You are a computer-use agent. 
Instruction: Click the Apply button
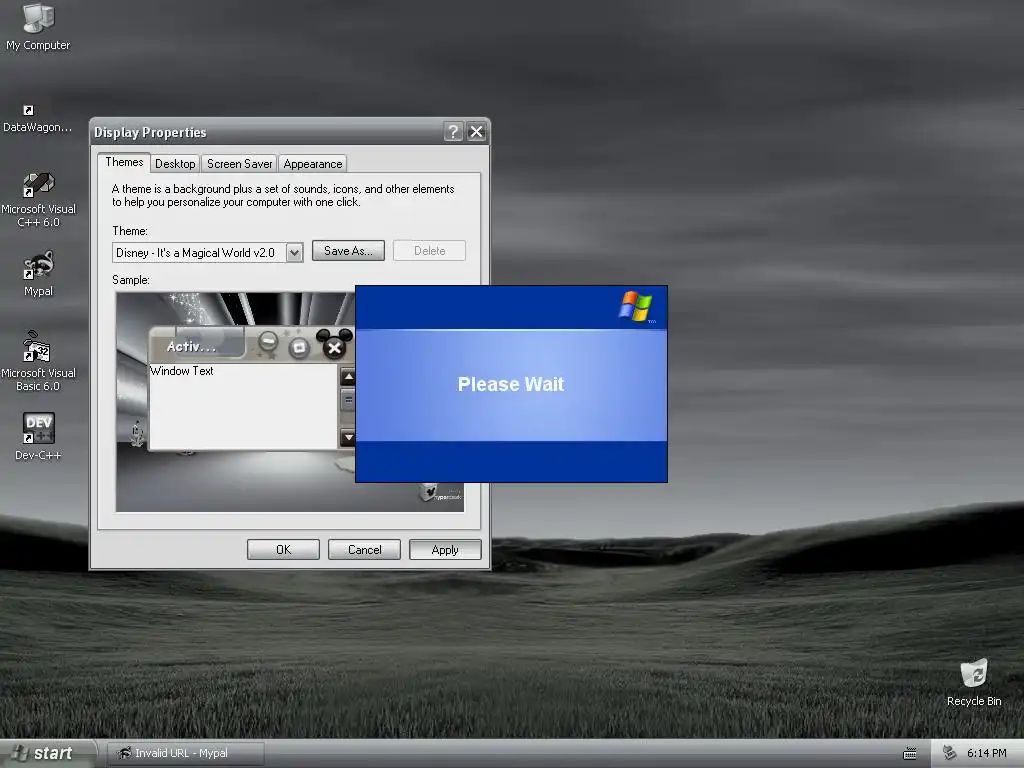pos(445,549)
